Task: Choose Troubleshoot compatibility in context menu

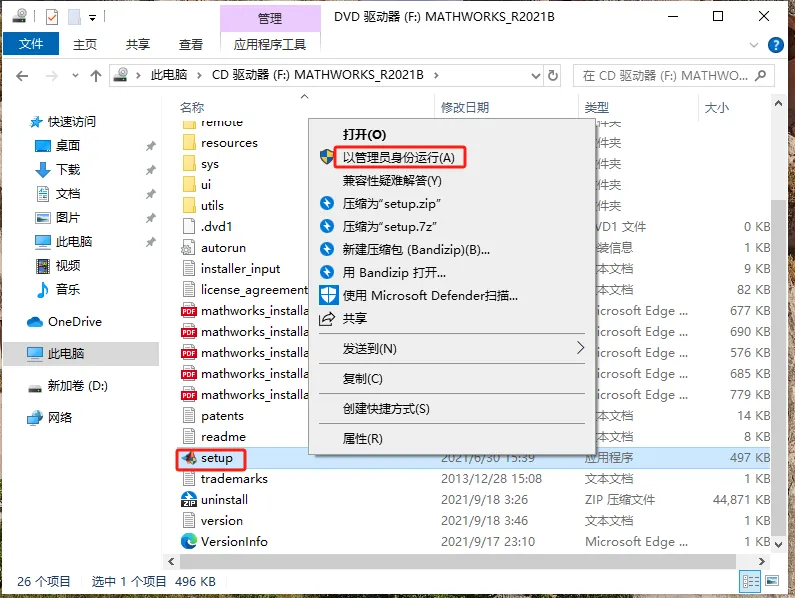Action: 392,181
